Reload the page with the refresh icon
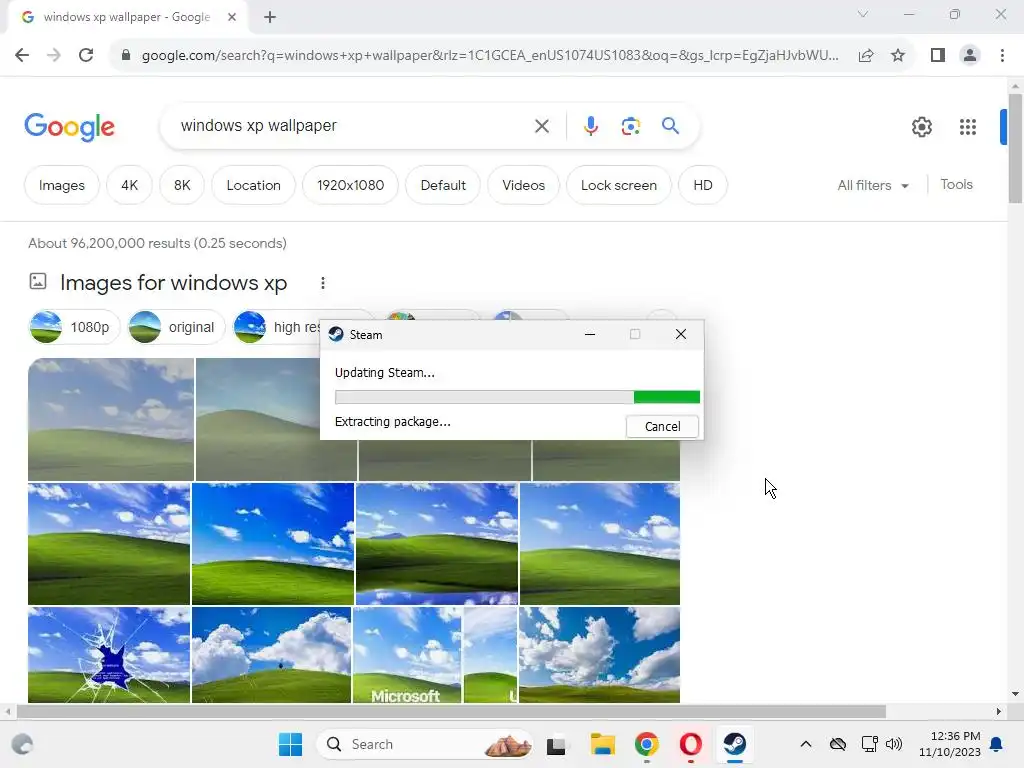The image size is (1024, 768). 86,56
